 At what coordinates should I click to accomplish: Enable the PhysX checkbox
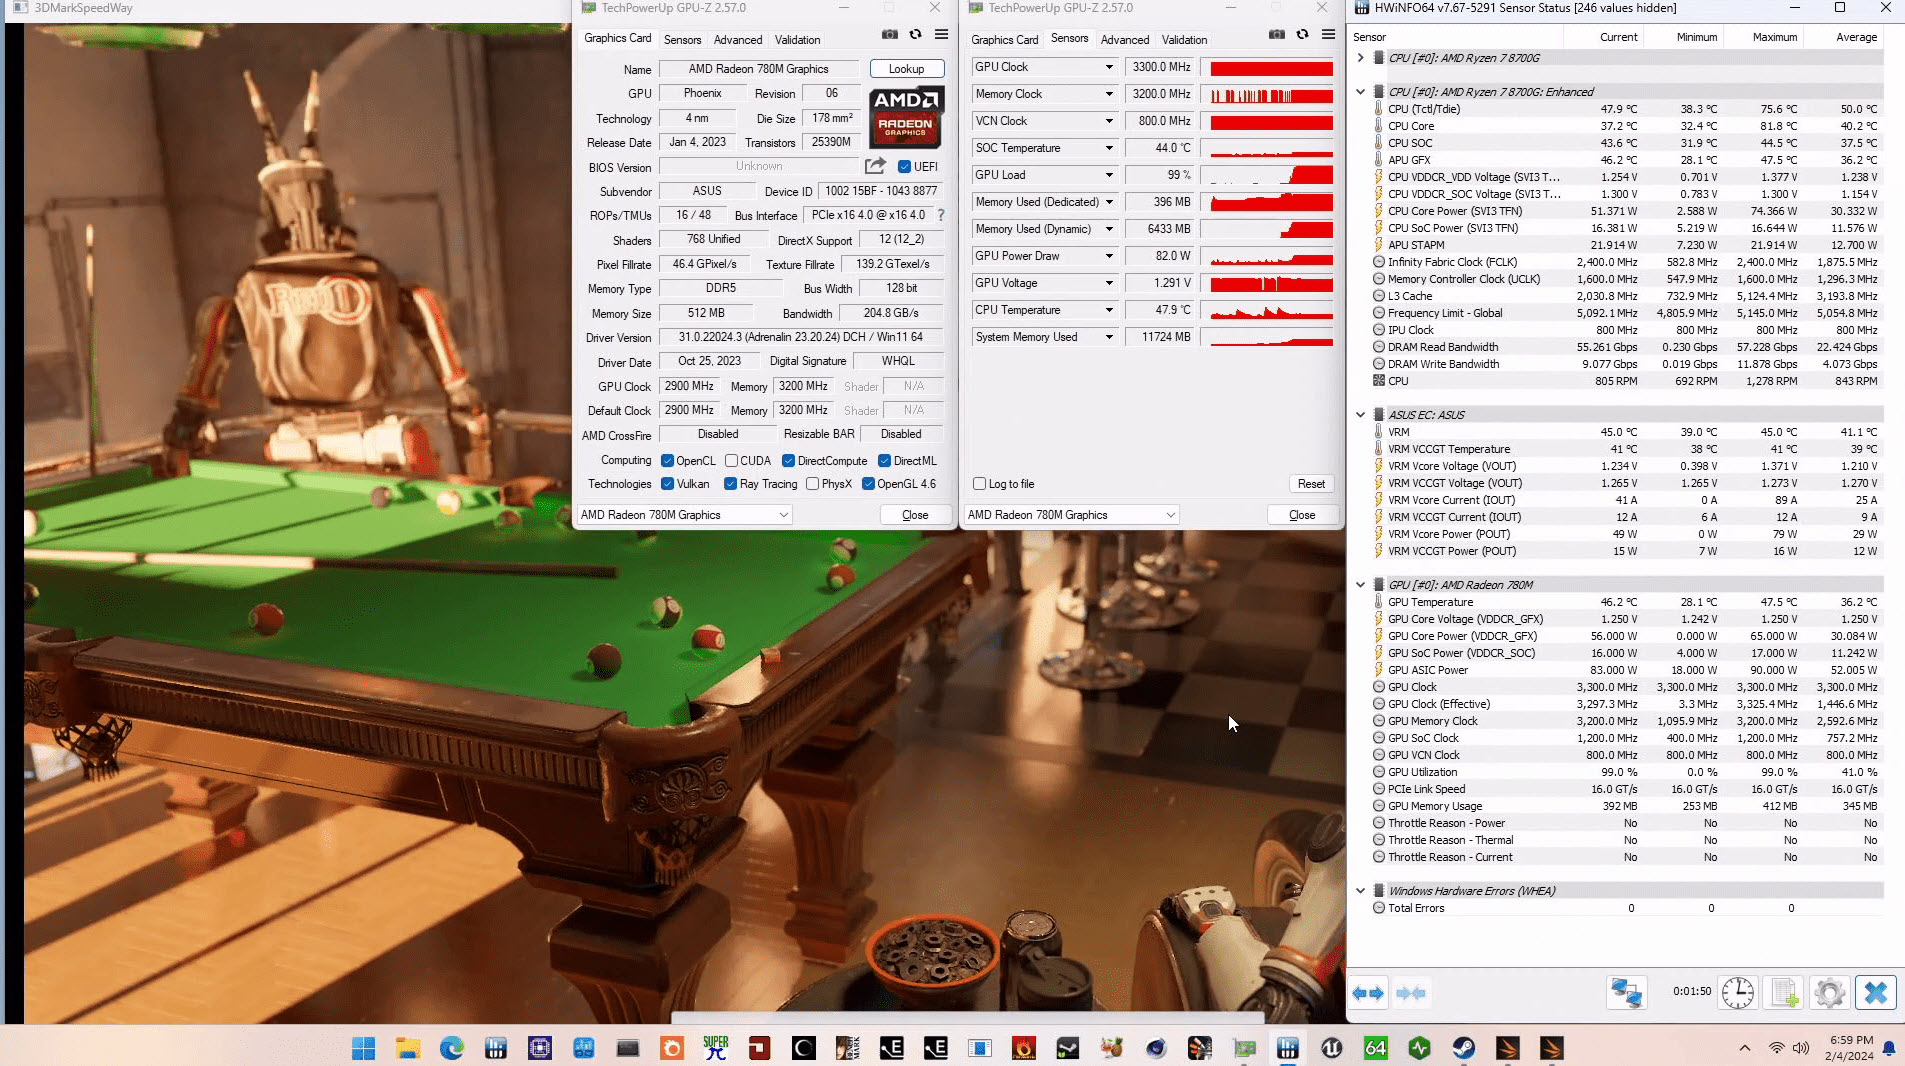click(x=813, y=484)
